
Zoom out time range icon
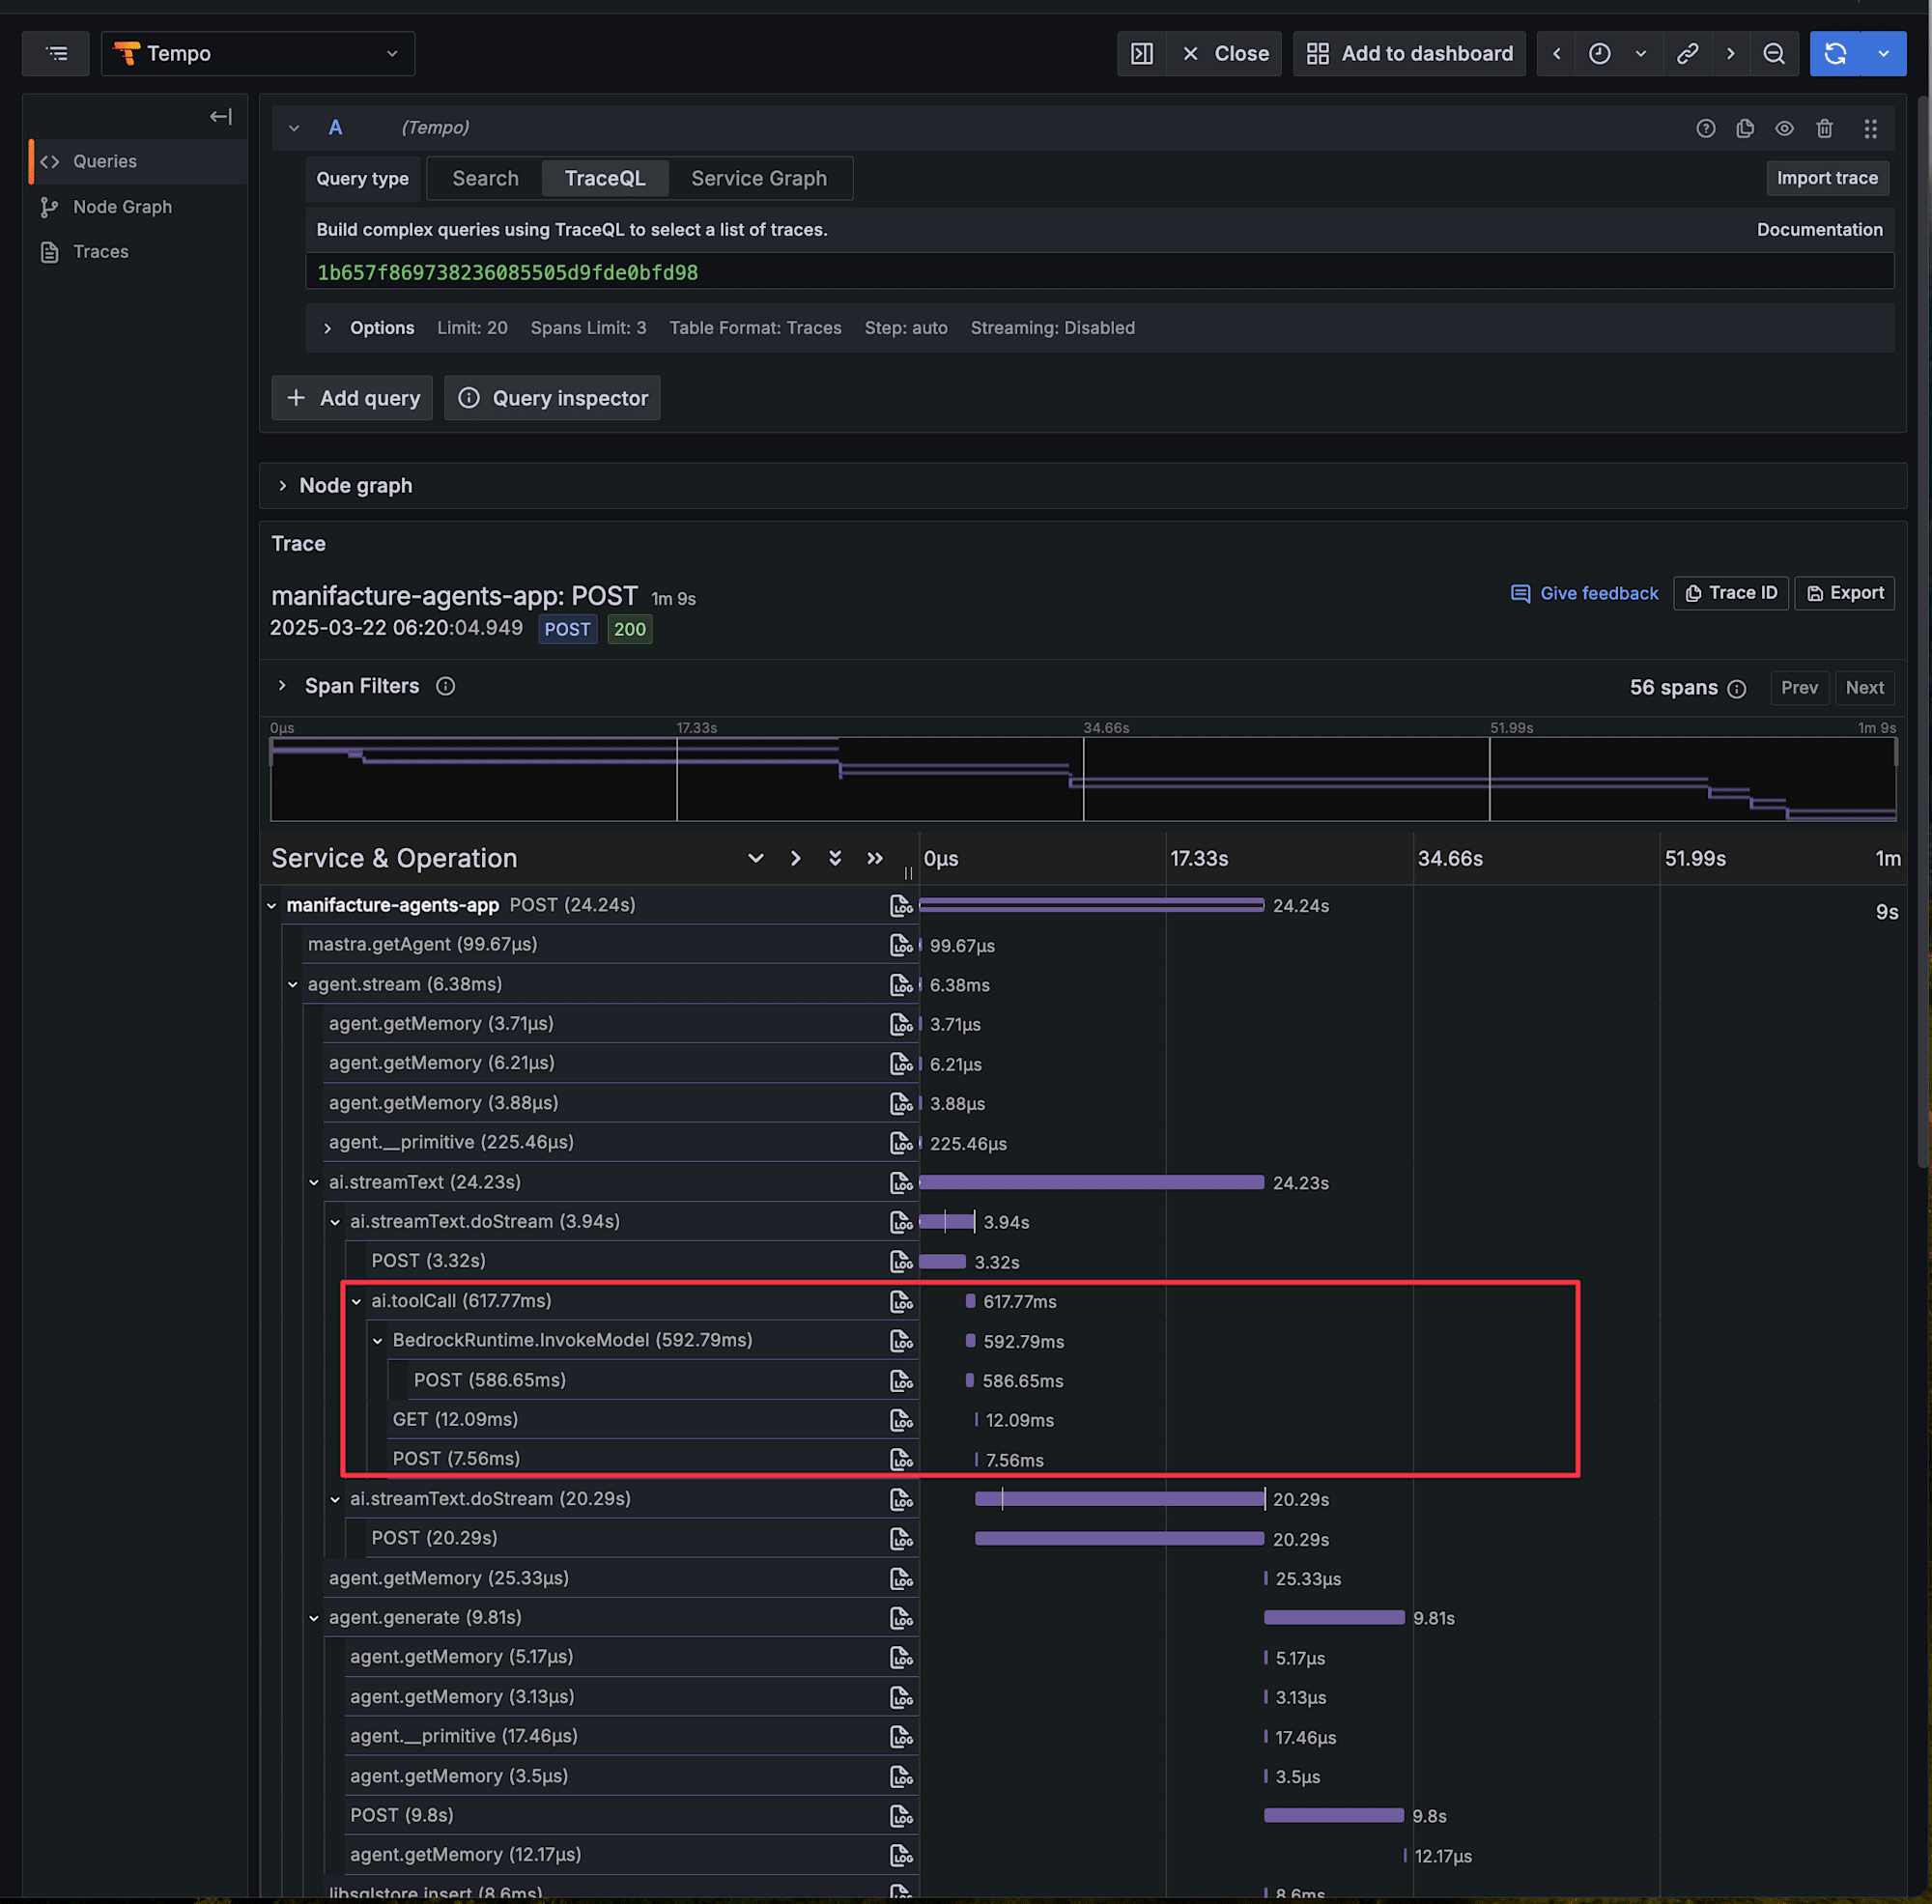click(1774, 54)
